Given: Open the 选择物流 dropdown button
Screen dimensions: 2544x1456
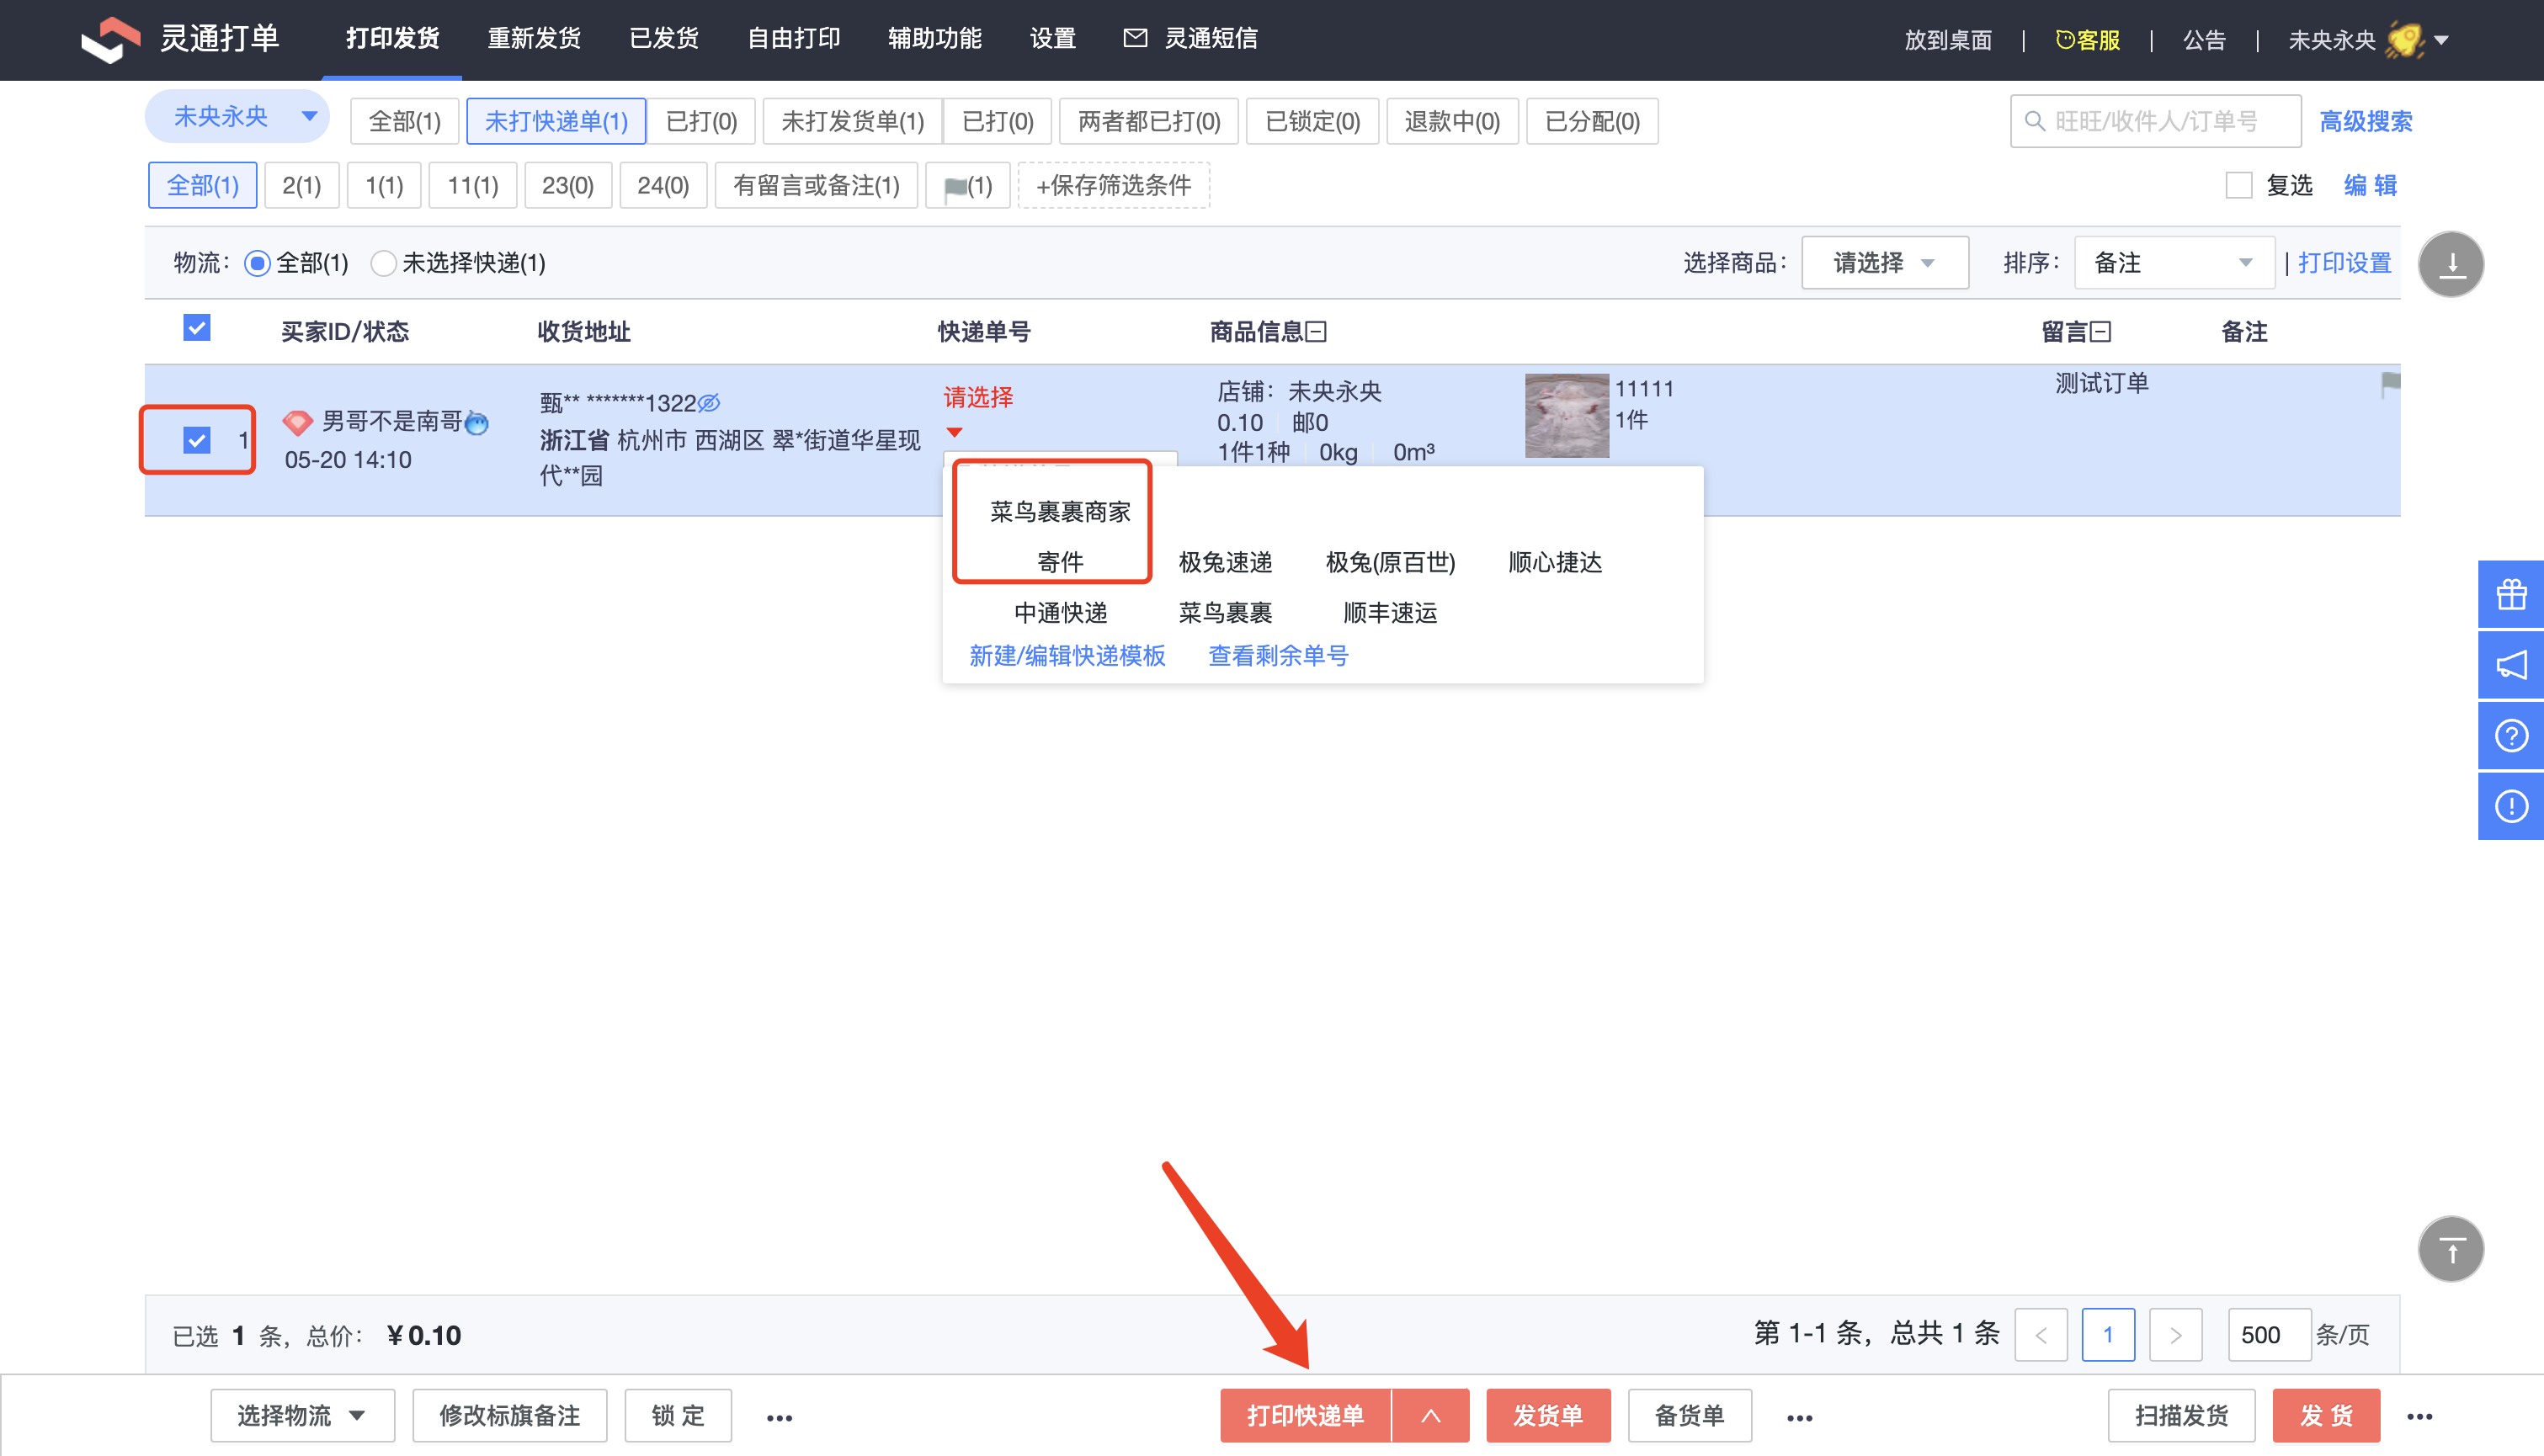Looking at the screenshot, I should pyautogui.click(x=302, y=1415).
